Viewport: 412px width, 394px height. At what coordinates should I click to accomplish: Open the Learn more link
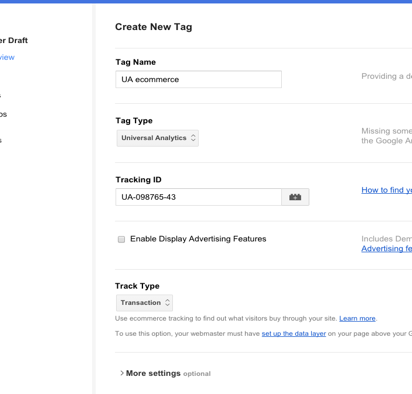[x=357, y=318]
